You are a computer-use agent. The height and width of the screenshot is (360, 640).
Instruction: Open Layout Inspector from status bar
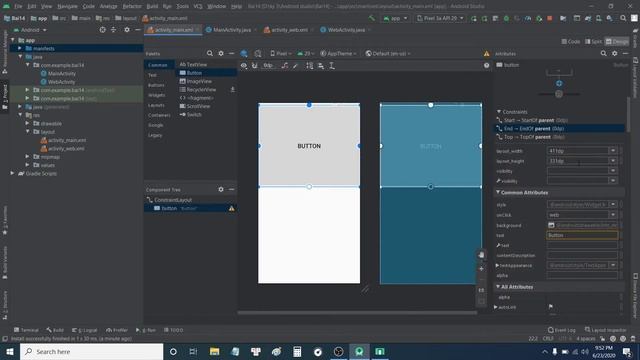pyautogui.click(x=606, y=330)
